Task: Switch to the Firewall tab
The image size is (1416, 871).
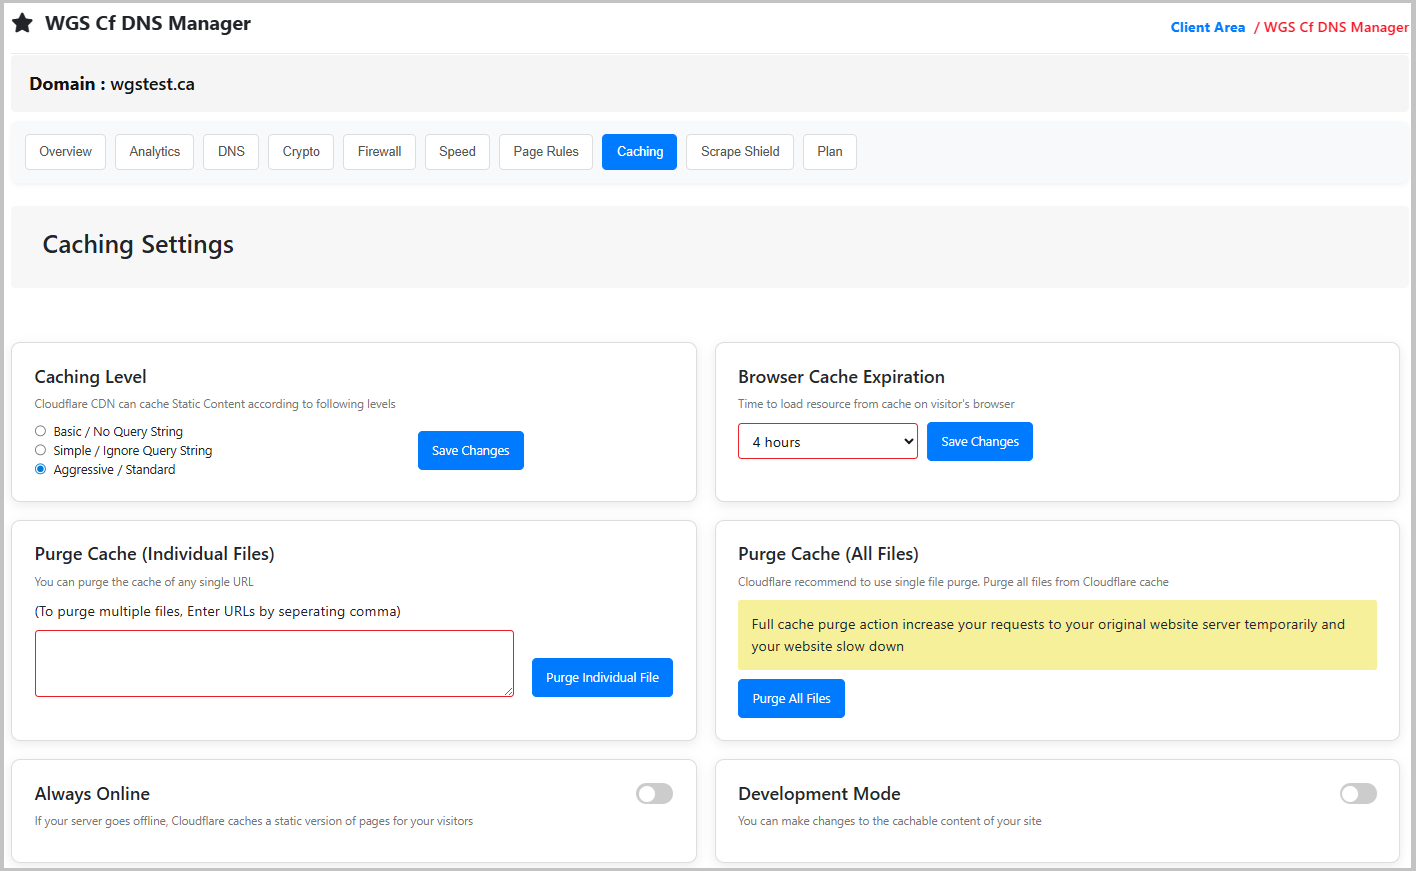Action: click(379, 152)
